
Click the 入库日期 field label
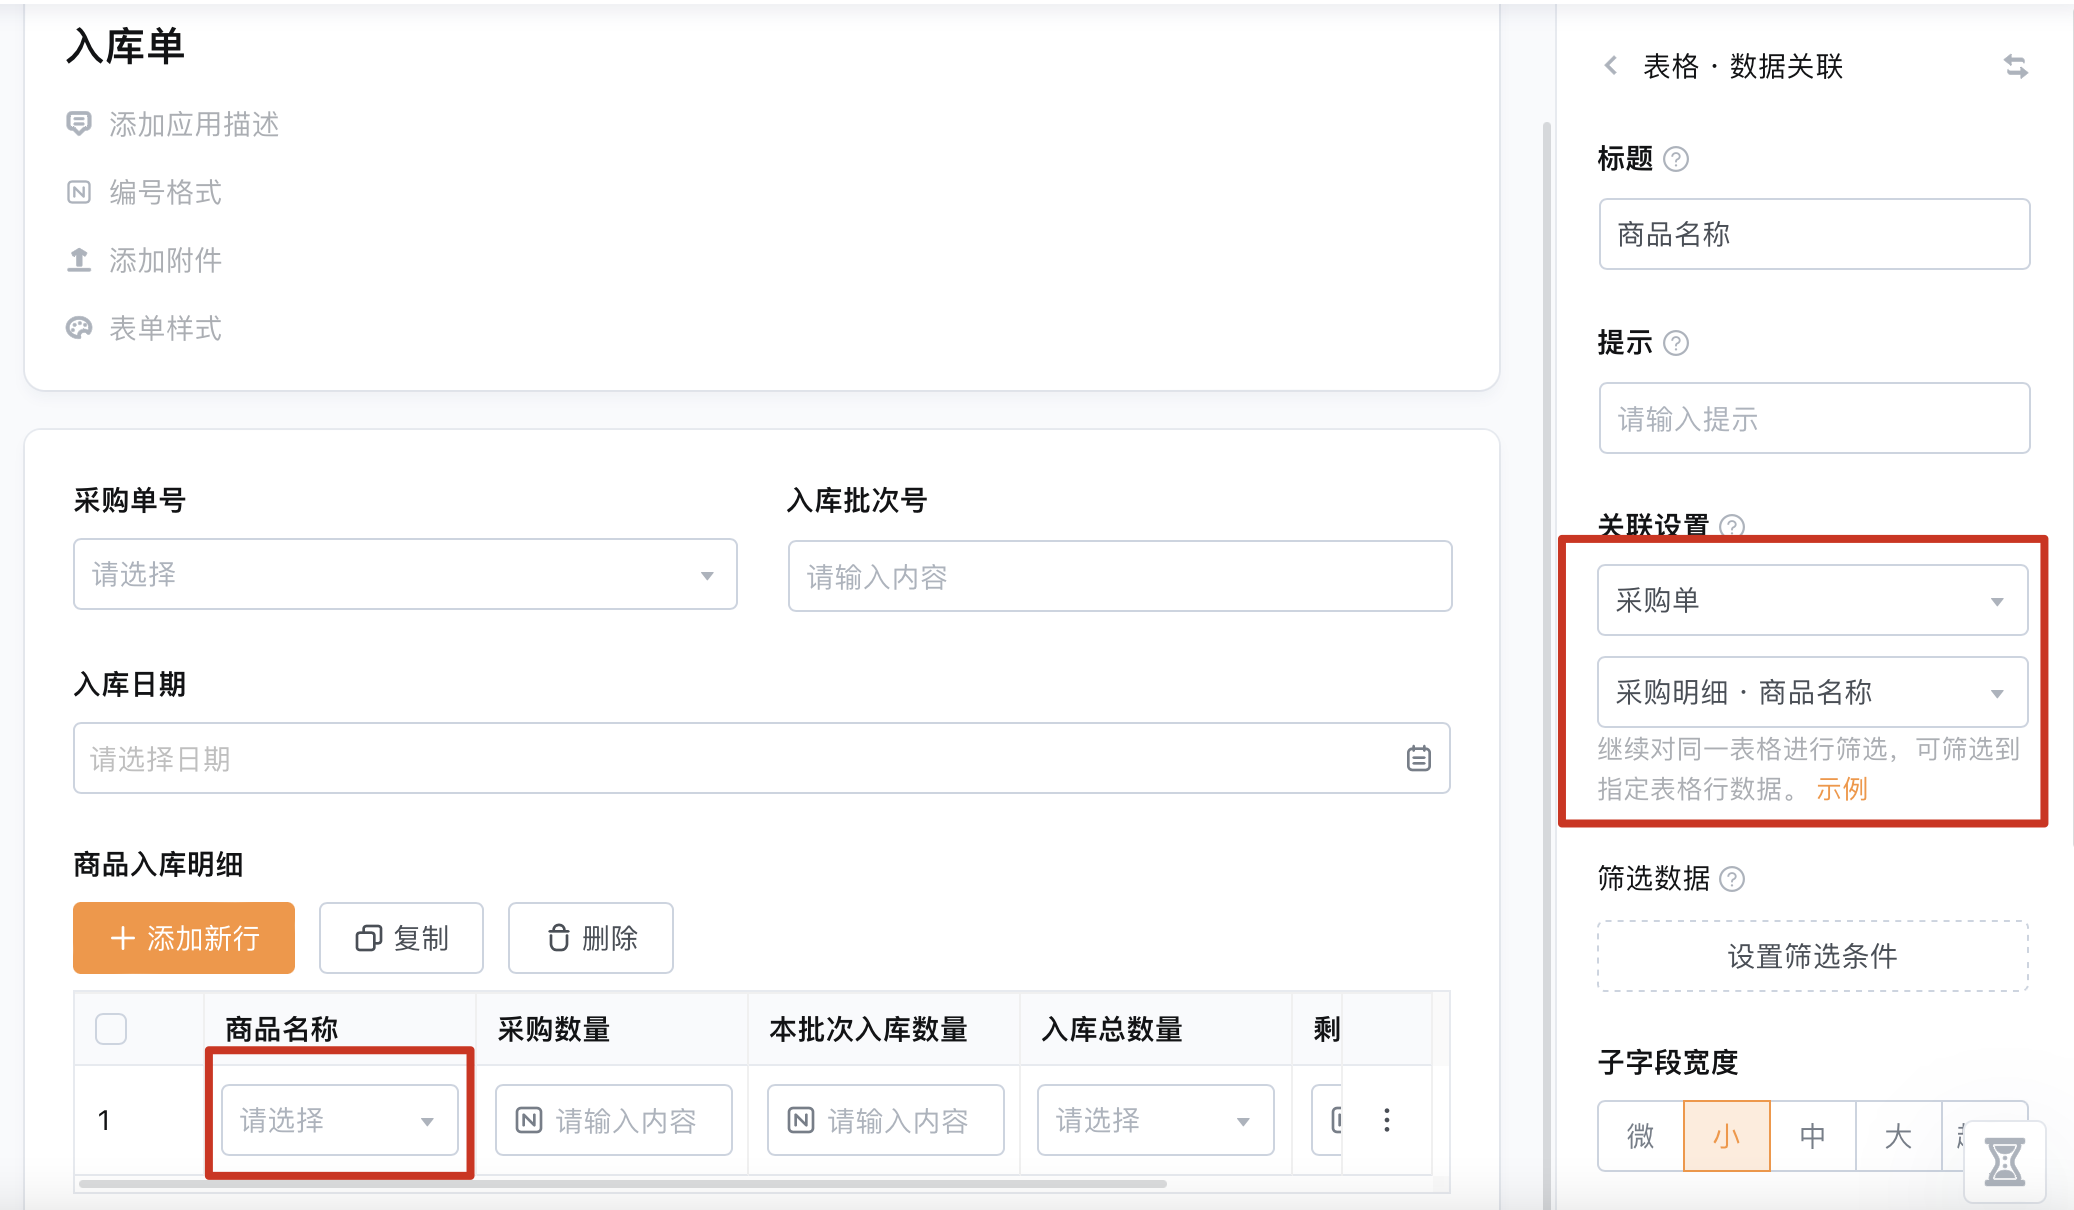(x=130, y=684)
